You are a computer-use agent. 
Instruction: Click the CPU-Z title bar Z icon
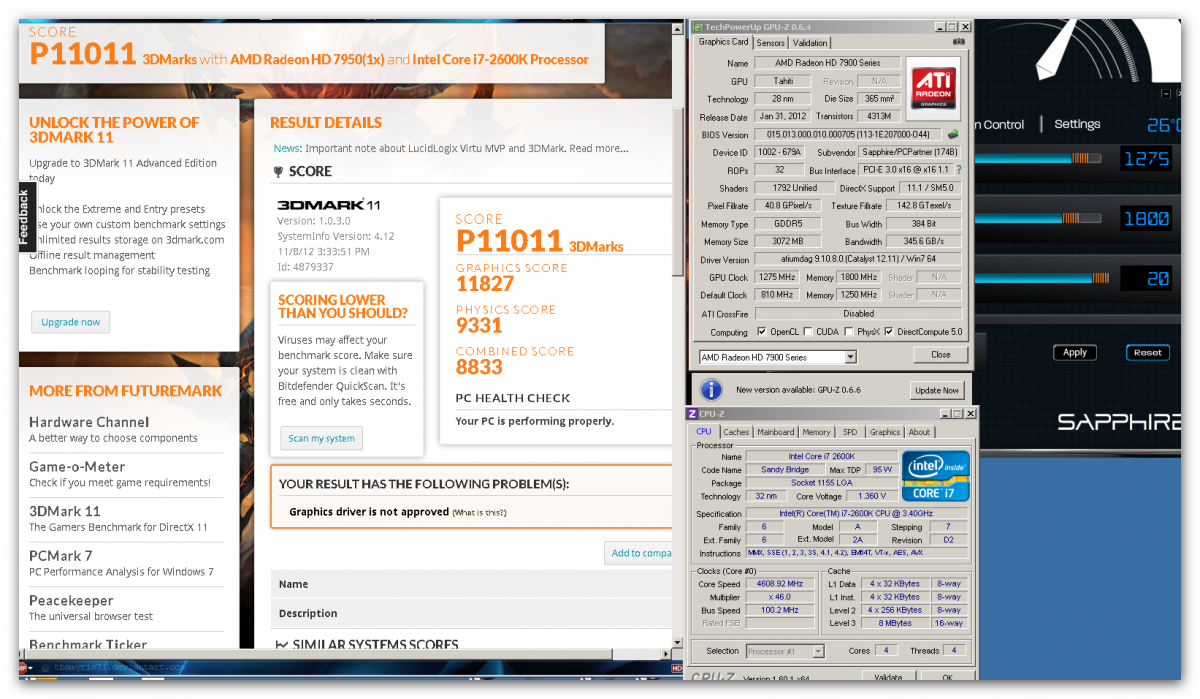pos(692,414)
